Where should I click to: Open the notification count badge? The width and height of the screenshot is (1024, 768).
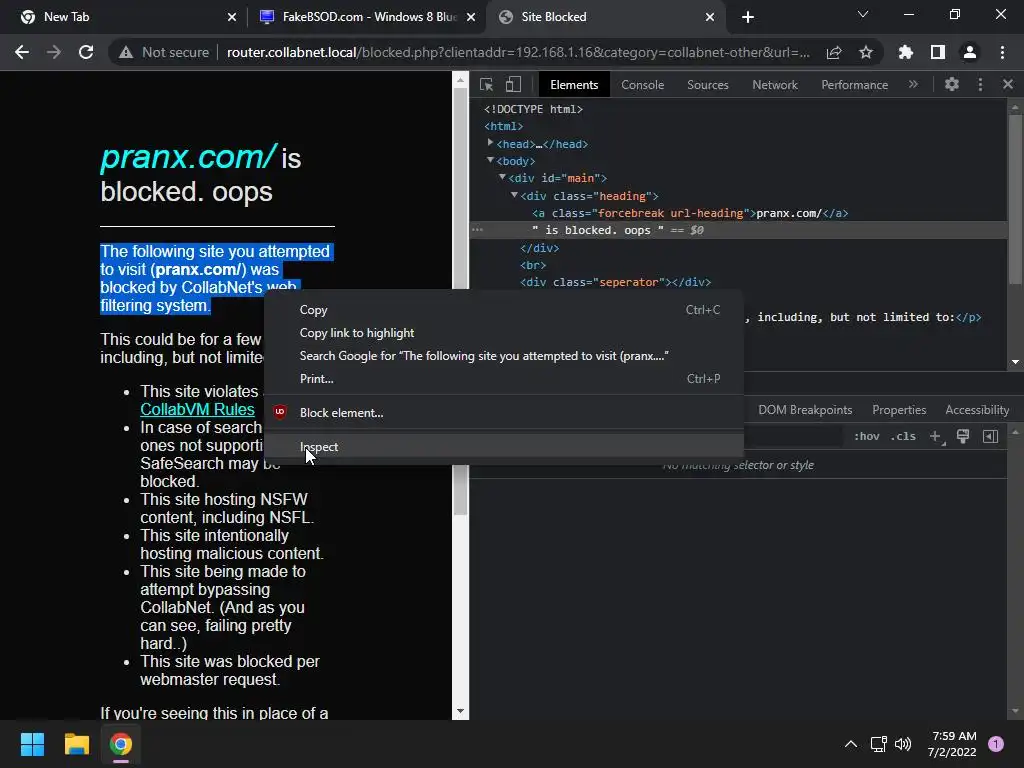(996, 744)
